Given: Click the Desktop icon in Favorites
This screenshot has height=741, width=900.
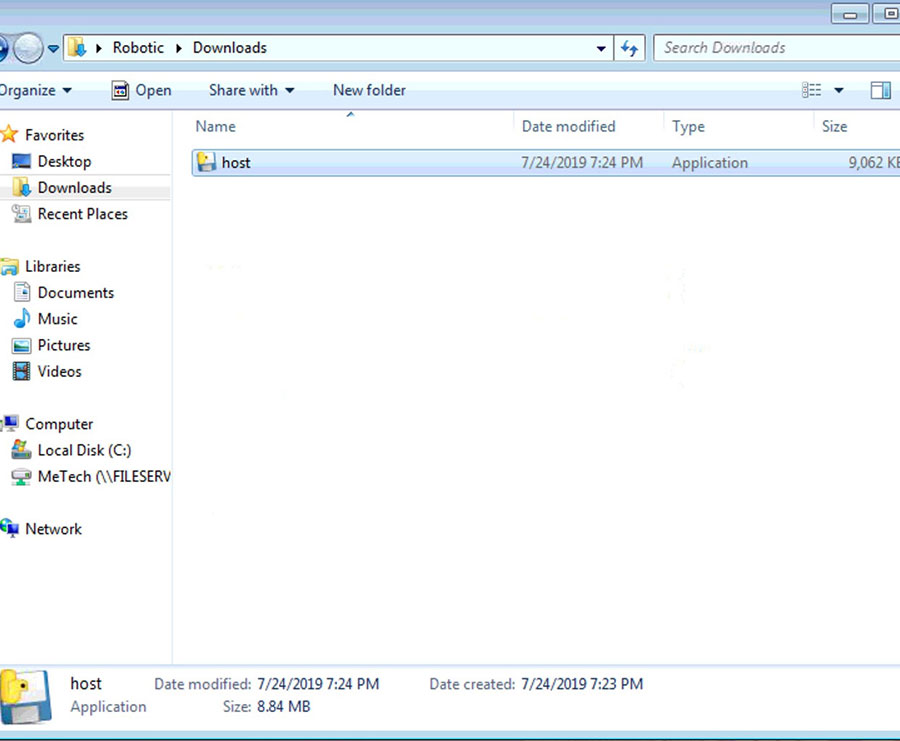Looking at the screenshot, I should pos(21,161).
